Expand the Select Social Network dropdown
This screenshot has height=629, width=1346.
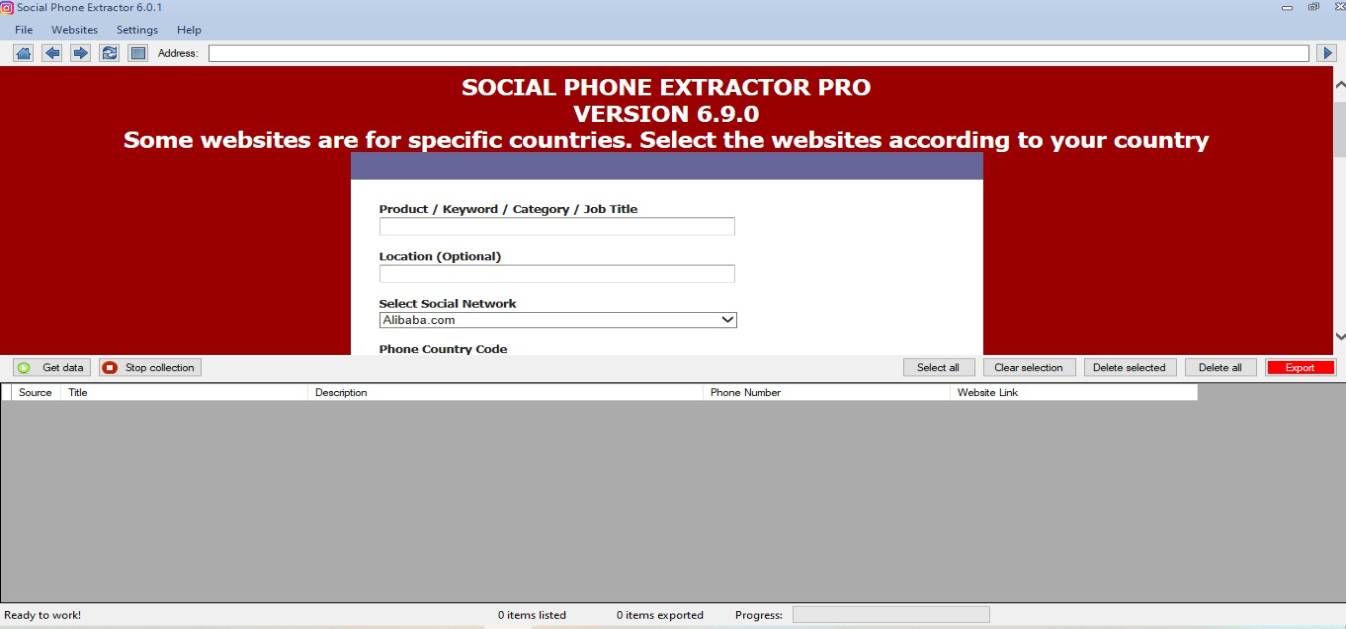(x=558, y=320)
